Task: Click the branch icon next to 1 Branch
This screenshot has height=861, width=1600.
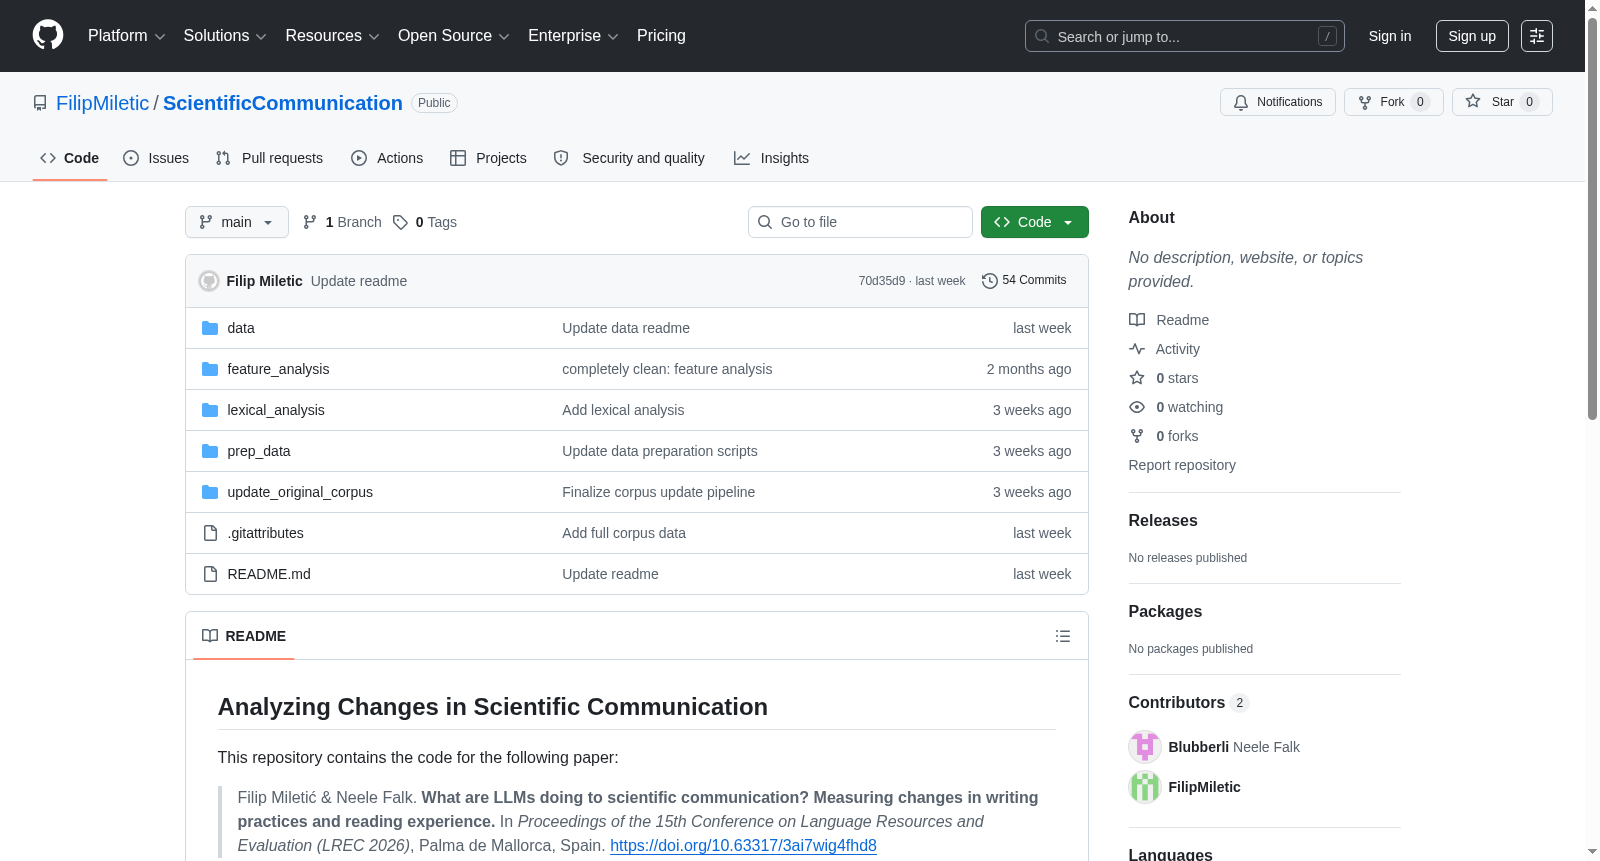Action: point(310,222)
